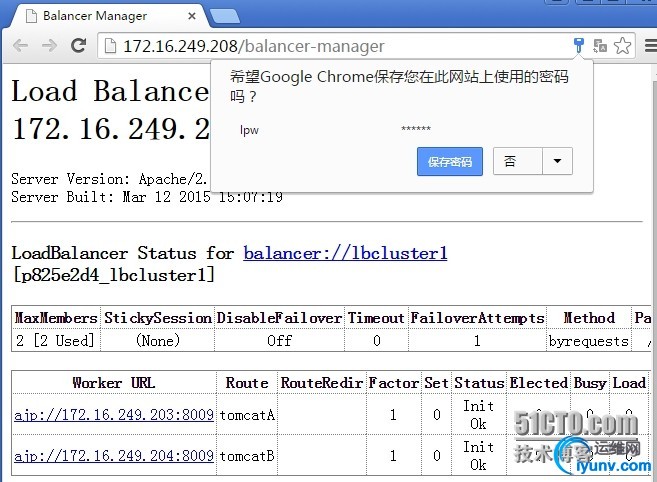This screenshot has width=657, height=482.
Task: Open the Chrome hamburger menu
Action: (x=651, y=45)
